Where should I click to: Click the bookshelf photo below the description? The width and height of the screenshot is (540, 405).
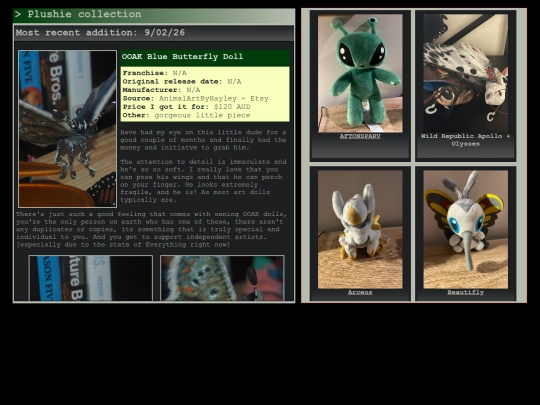(91, 278)
